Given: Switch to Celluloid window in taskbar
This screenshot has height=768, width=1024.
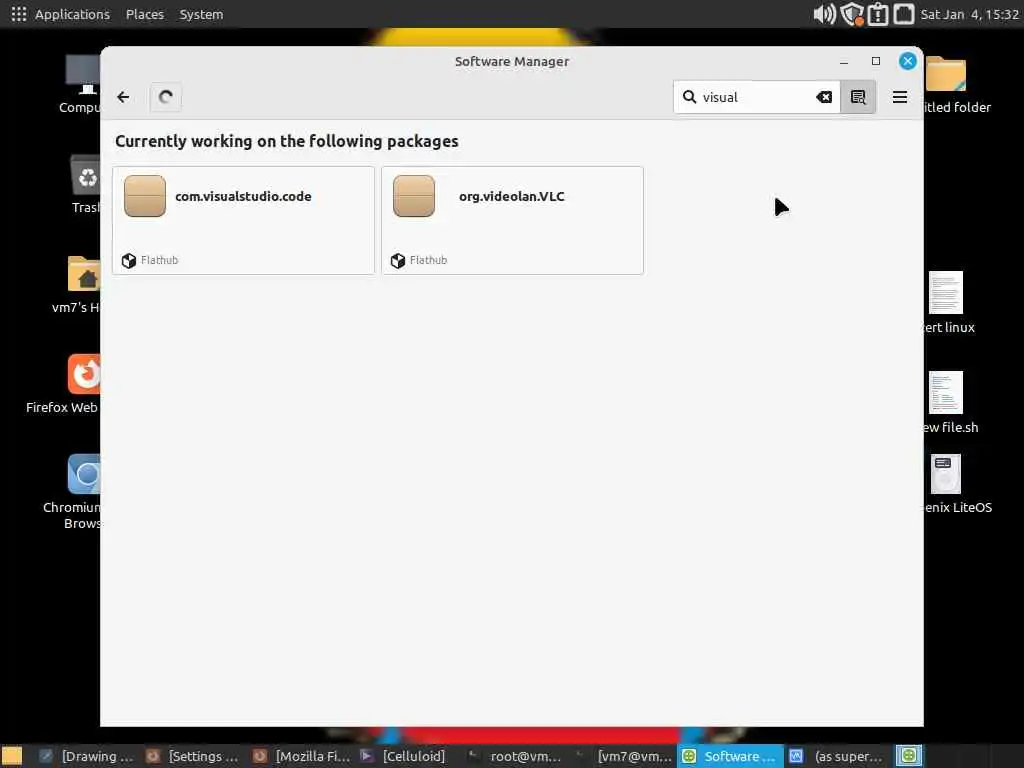Looking at the screenshot, I should pyautogui.click(x=403, y=756).
